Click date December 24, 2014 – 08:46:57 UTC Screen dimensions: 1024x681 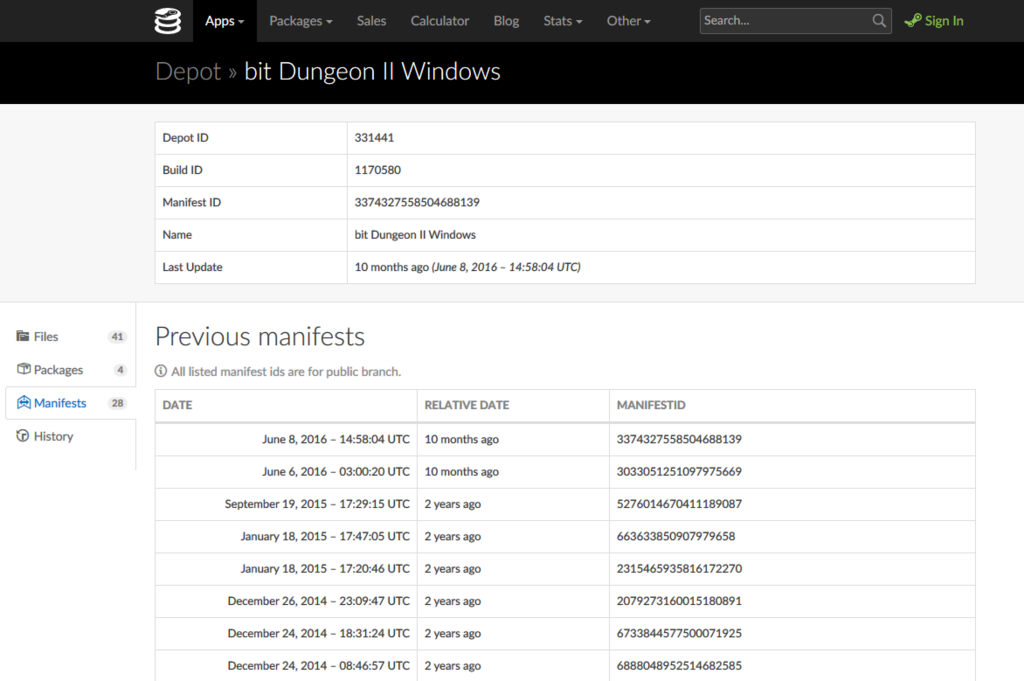pyautogui.click(x=319, y=665)
